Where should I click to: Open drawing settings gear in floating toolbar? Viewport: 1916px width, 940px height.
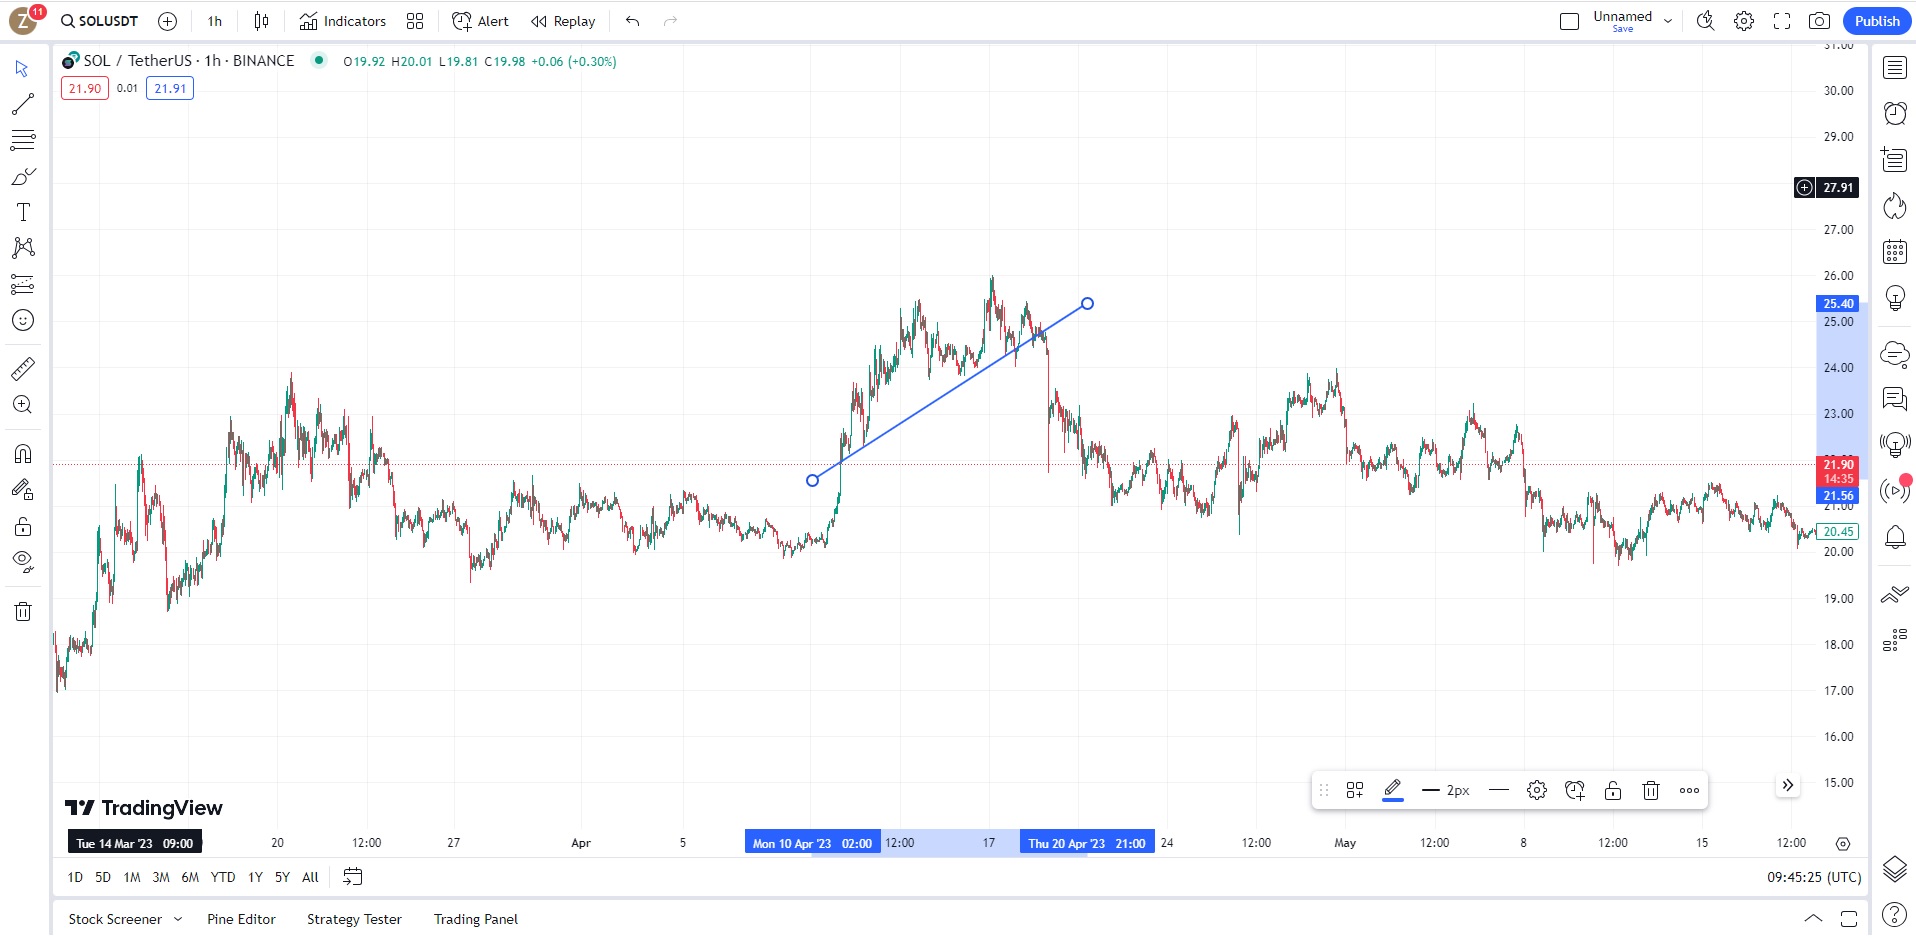(x=1537, y=790)
